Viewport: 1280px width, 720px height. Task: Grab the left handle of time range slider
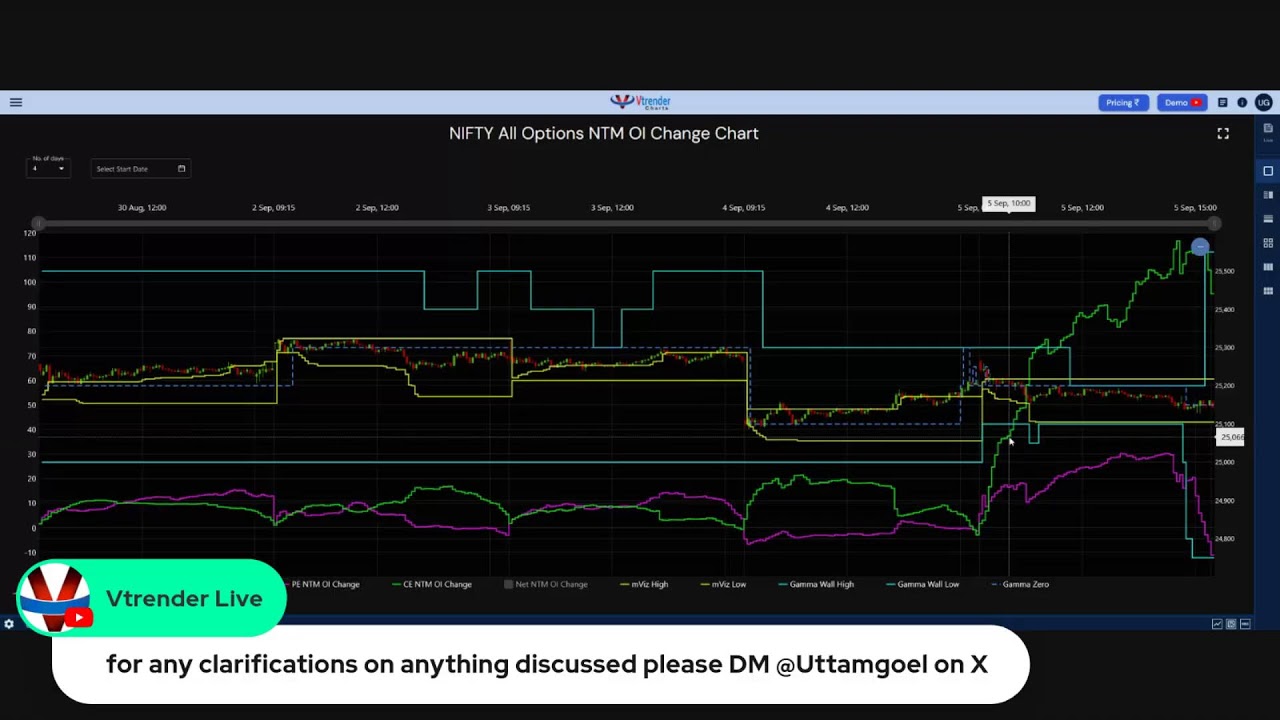38,223
